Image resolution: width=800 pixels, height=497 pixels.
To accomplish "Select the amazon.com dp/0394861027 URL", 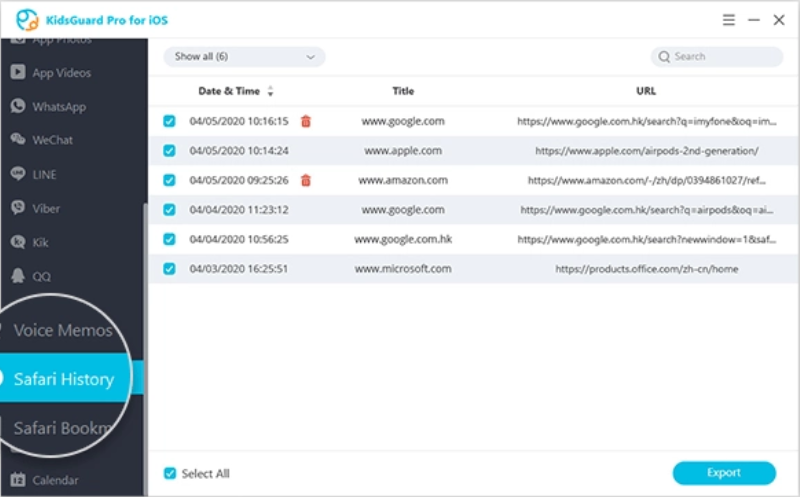I will click(646, 180).
